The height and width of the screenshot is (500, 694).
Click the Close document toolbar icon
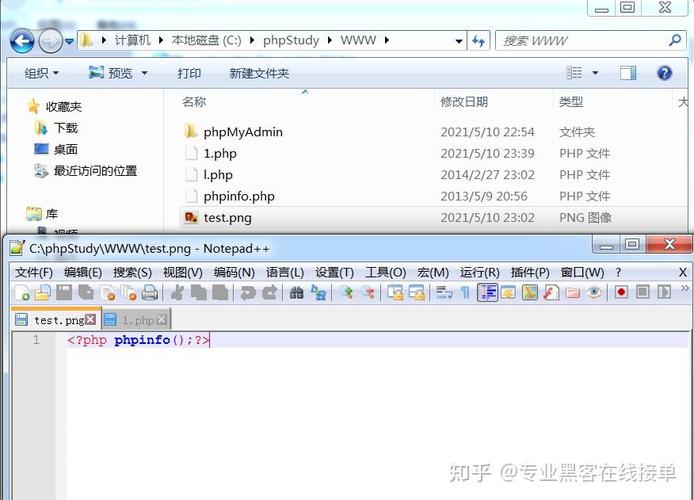108,293
